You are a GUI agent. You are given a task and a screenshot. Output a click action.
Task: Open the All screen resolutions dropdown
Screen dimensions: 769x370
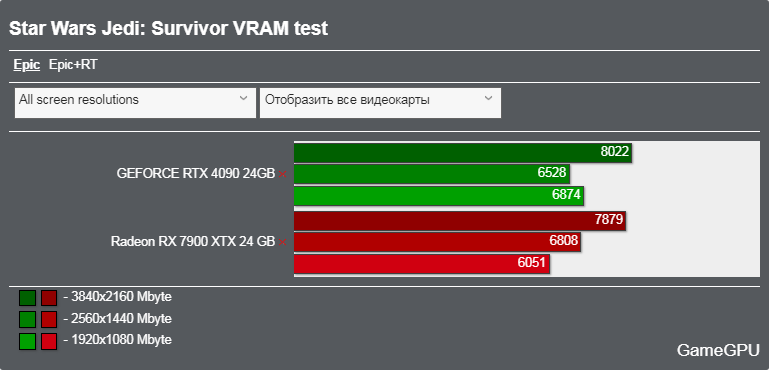coord(135,103)
